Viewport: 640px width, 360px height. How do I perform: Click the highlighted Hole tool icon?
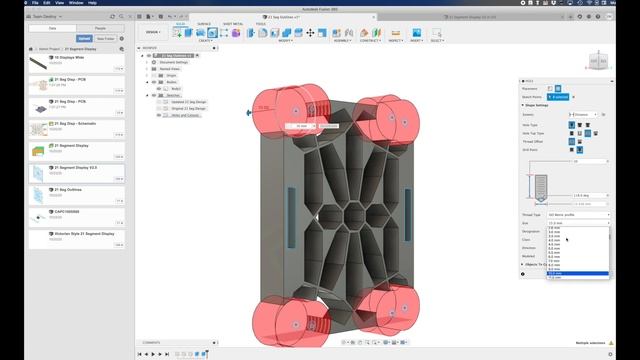[212, 33]
